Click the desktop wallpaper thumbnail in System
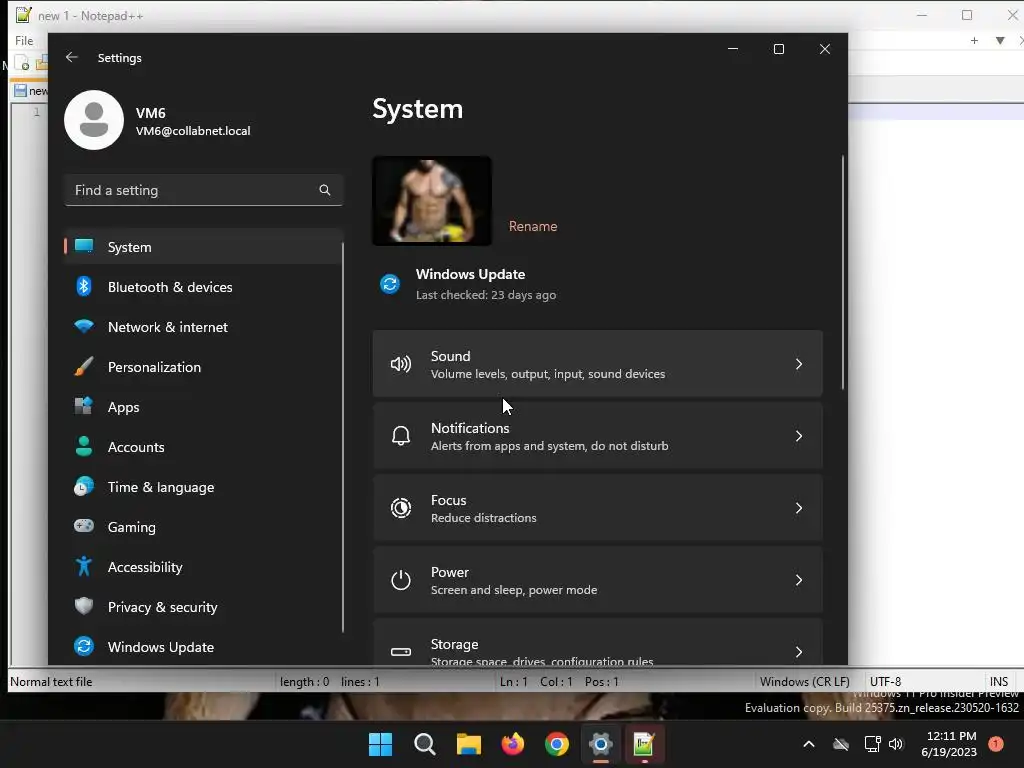This screenshot has height=768, width=1024. pyautogui.click(x=432, y=201)
